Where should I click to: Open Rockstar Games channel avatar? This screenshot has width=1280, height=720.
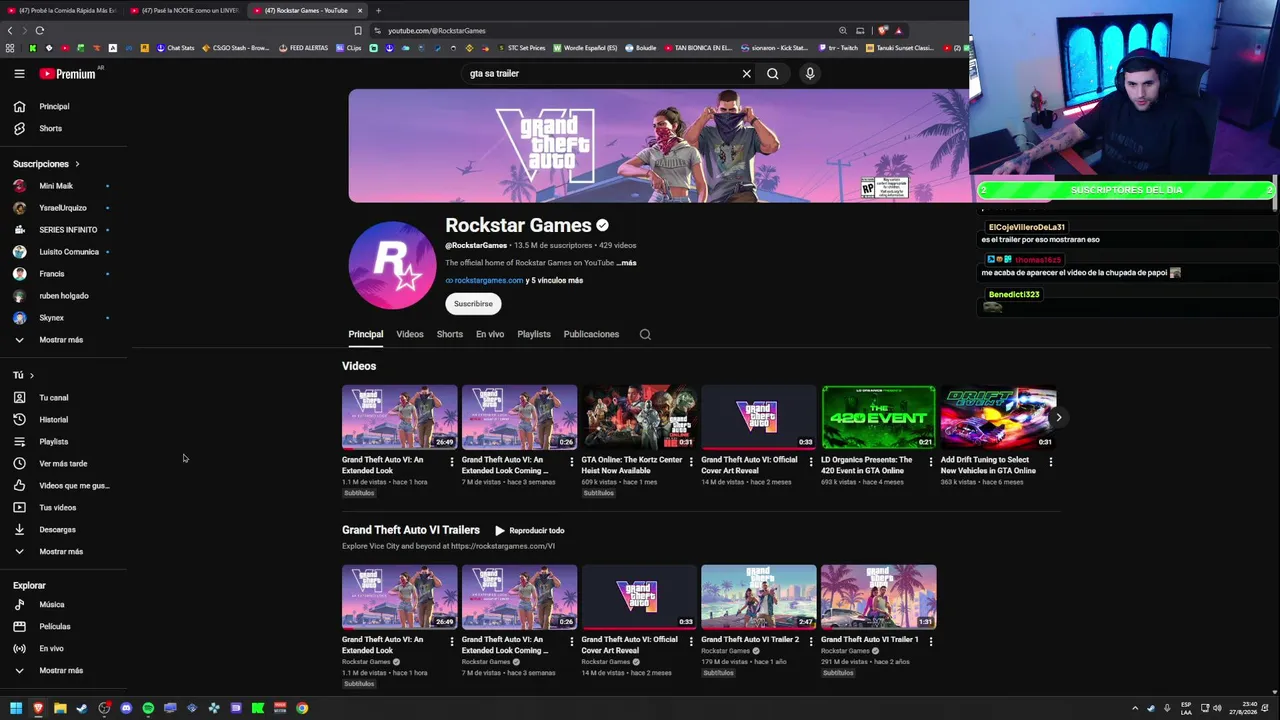[x=392, y=265]
